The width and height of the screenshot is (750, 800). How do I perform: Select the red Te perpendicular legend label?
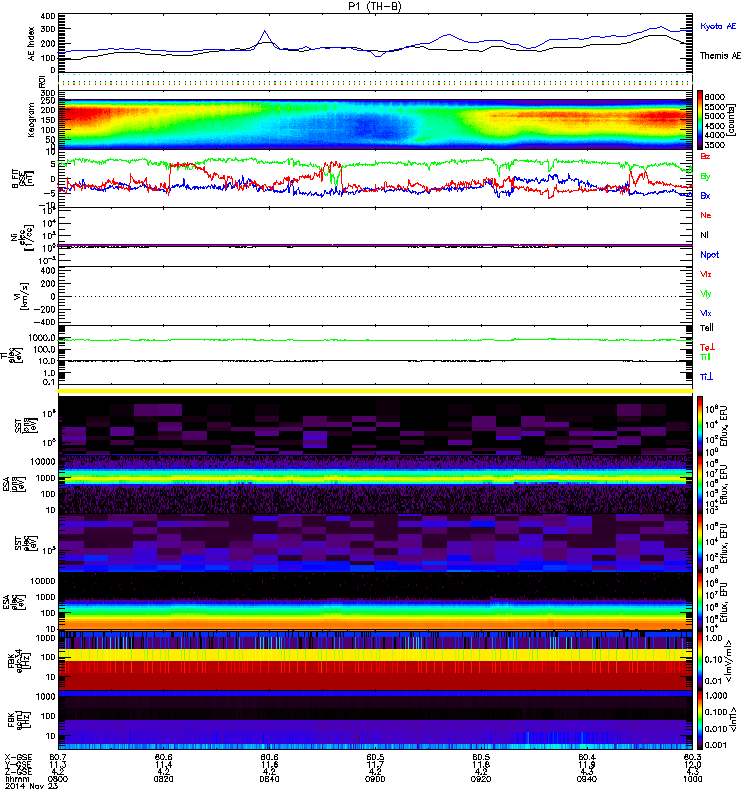[x=707, y=347]
